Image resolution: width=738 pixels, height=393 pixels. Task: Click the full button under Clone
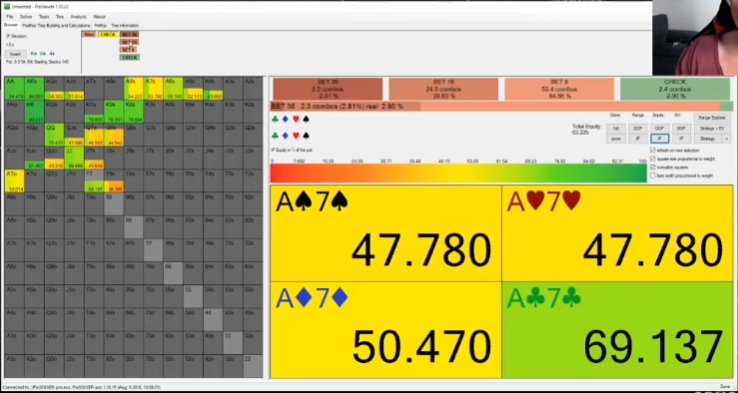(616, 128)
